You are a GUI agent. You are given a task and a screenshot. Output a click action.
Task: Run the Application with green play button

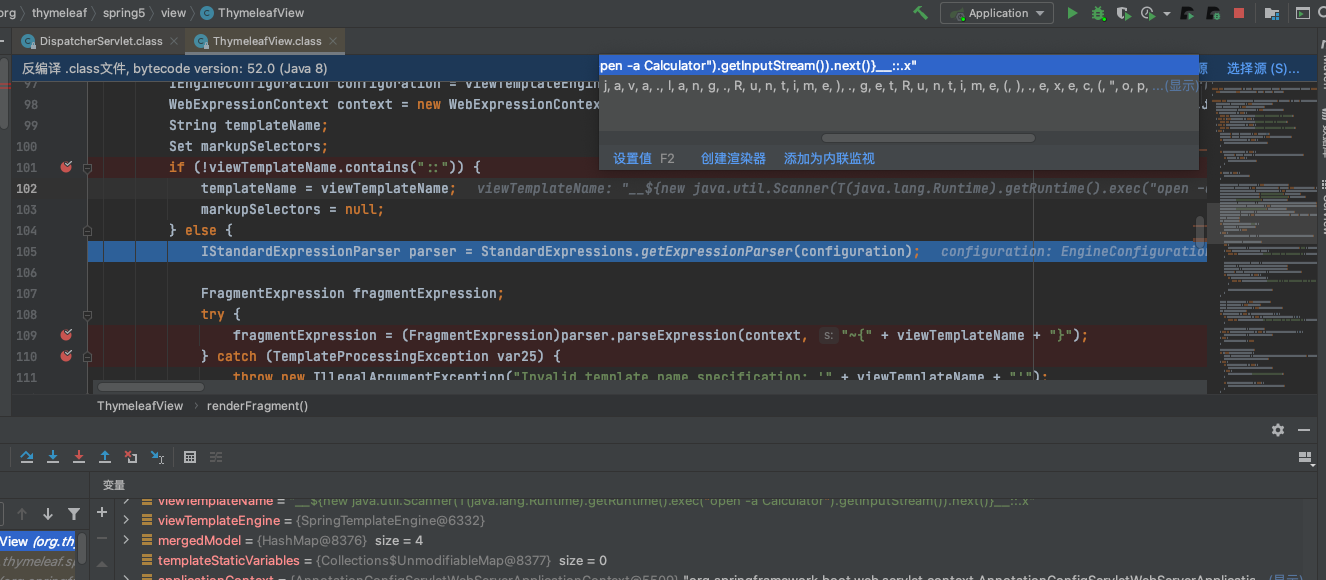click(x=1073, y=13)
